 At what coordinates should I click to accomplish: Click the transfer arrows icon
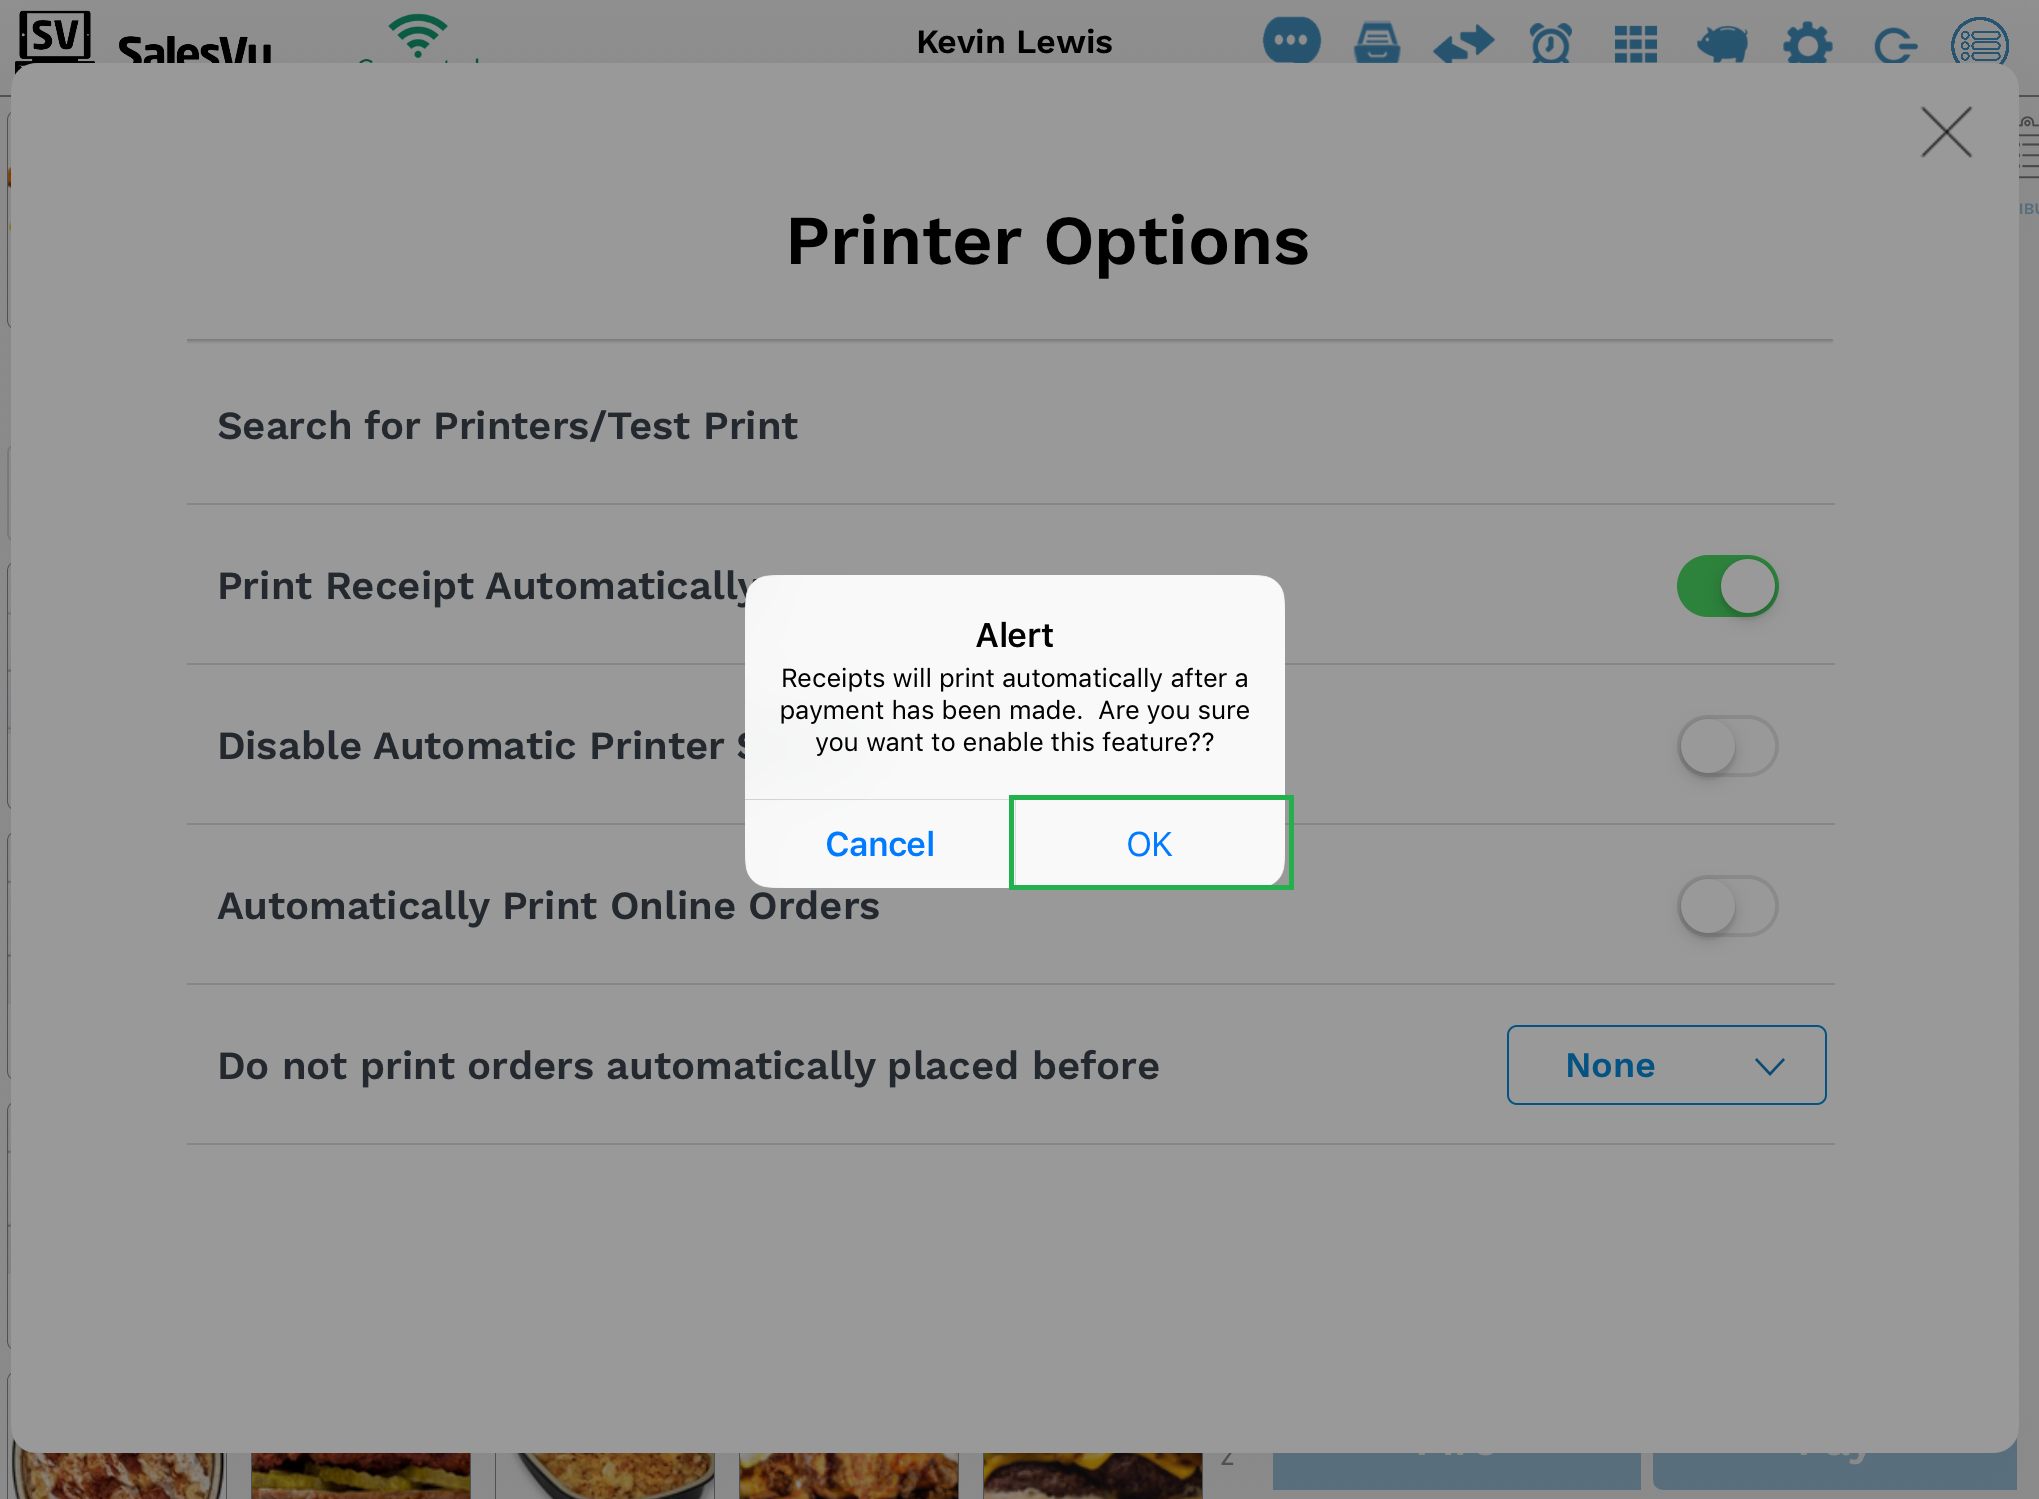[1463, 44]
